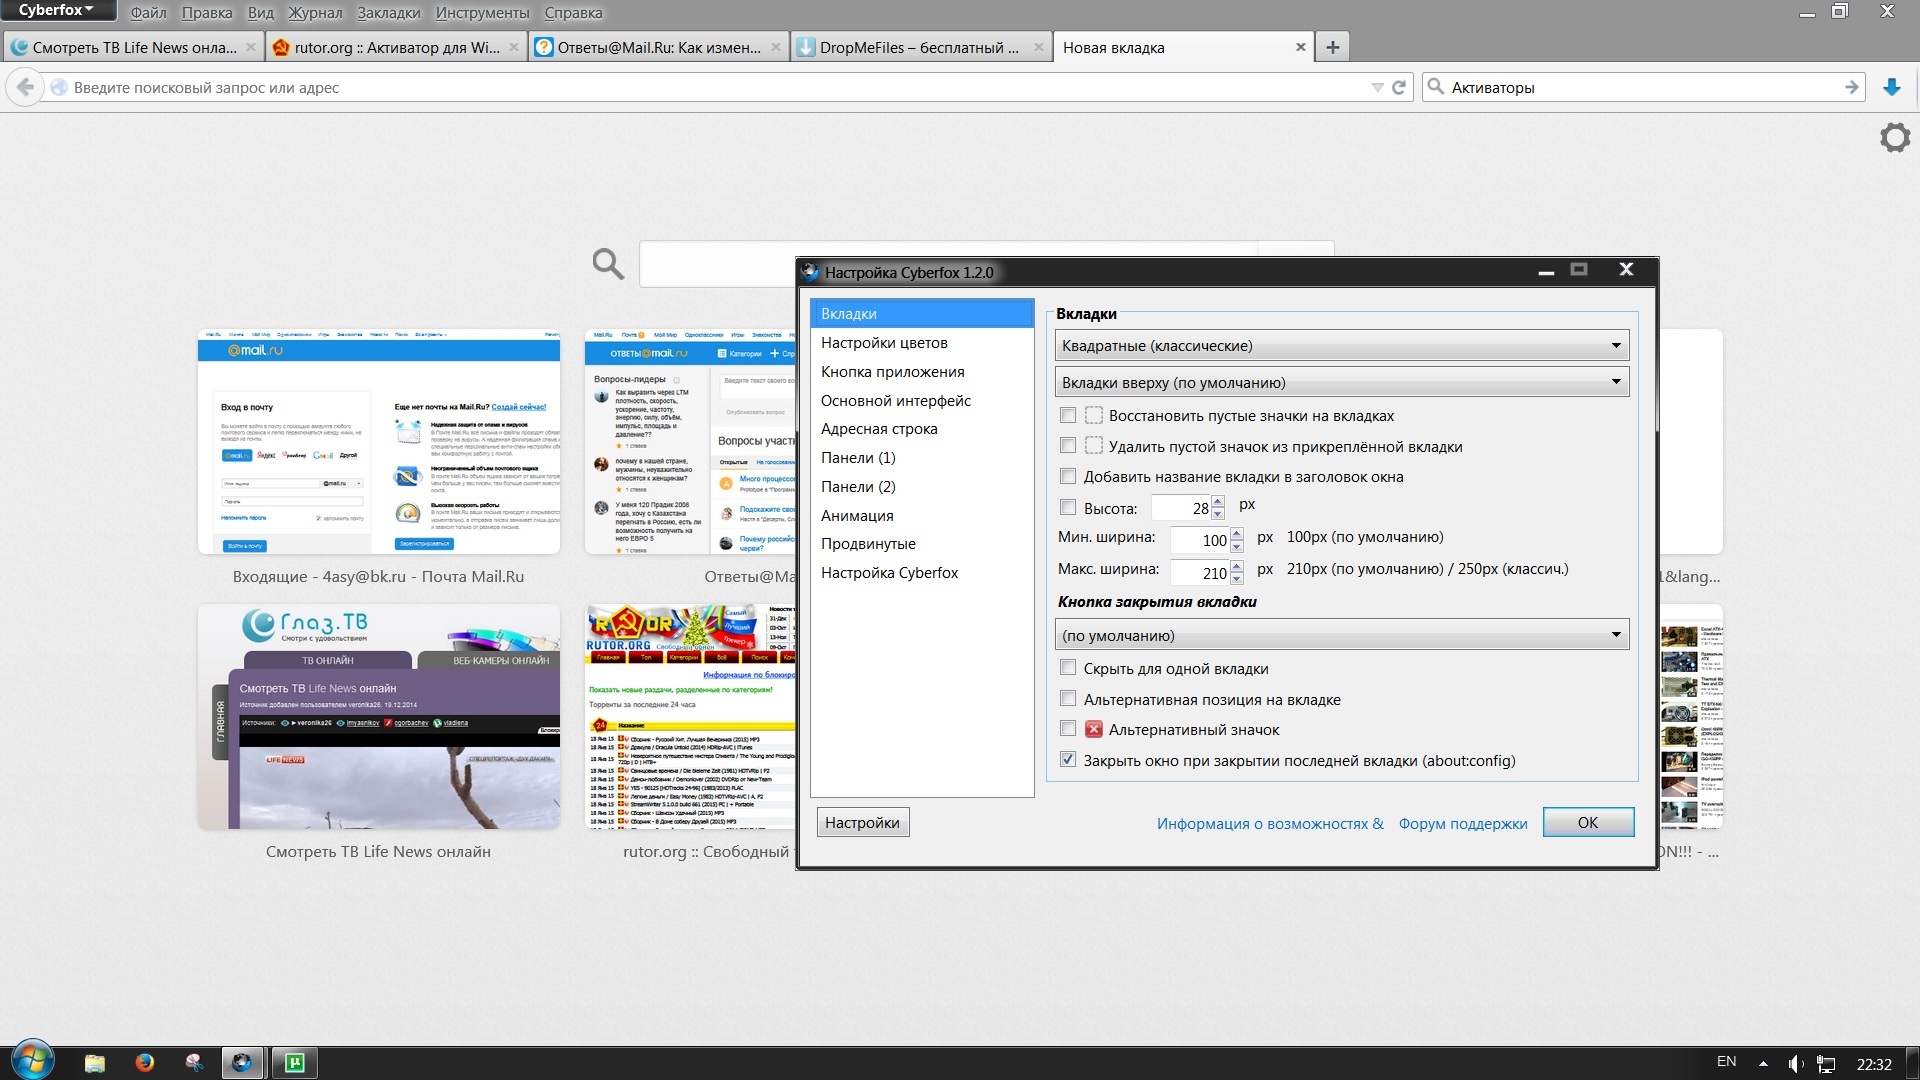Select Вкладки in settings list
The image size is (1920, 1080).
pos(922,314)
